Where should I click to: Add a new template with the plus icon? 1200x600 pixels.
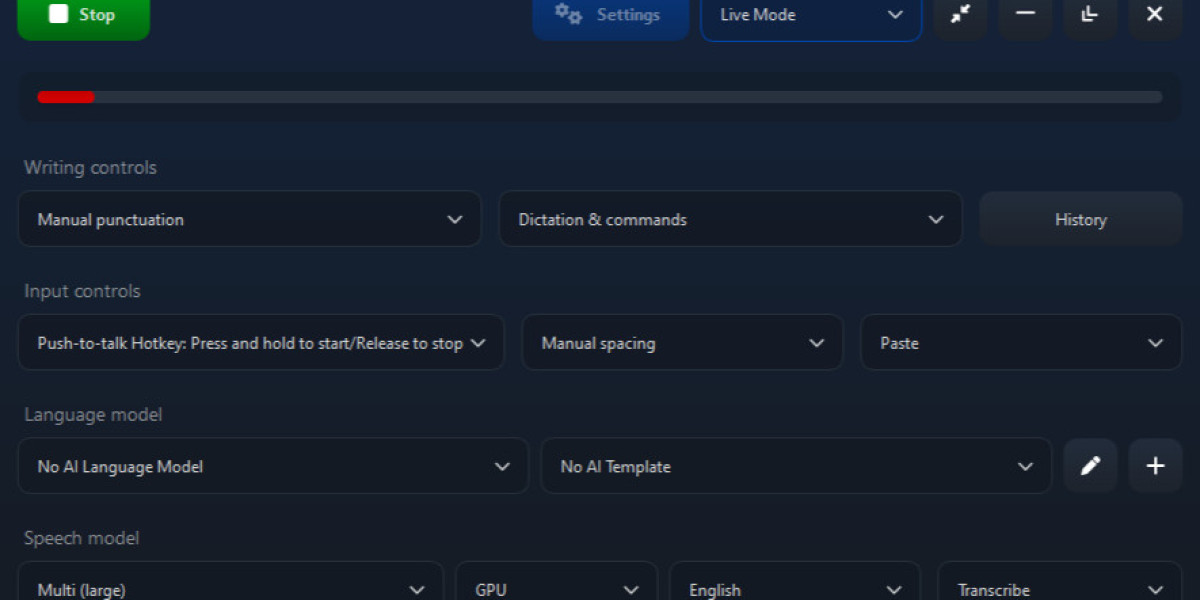(x=1155, y=466)
